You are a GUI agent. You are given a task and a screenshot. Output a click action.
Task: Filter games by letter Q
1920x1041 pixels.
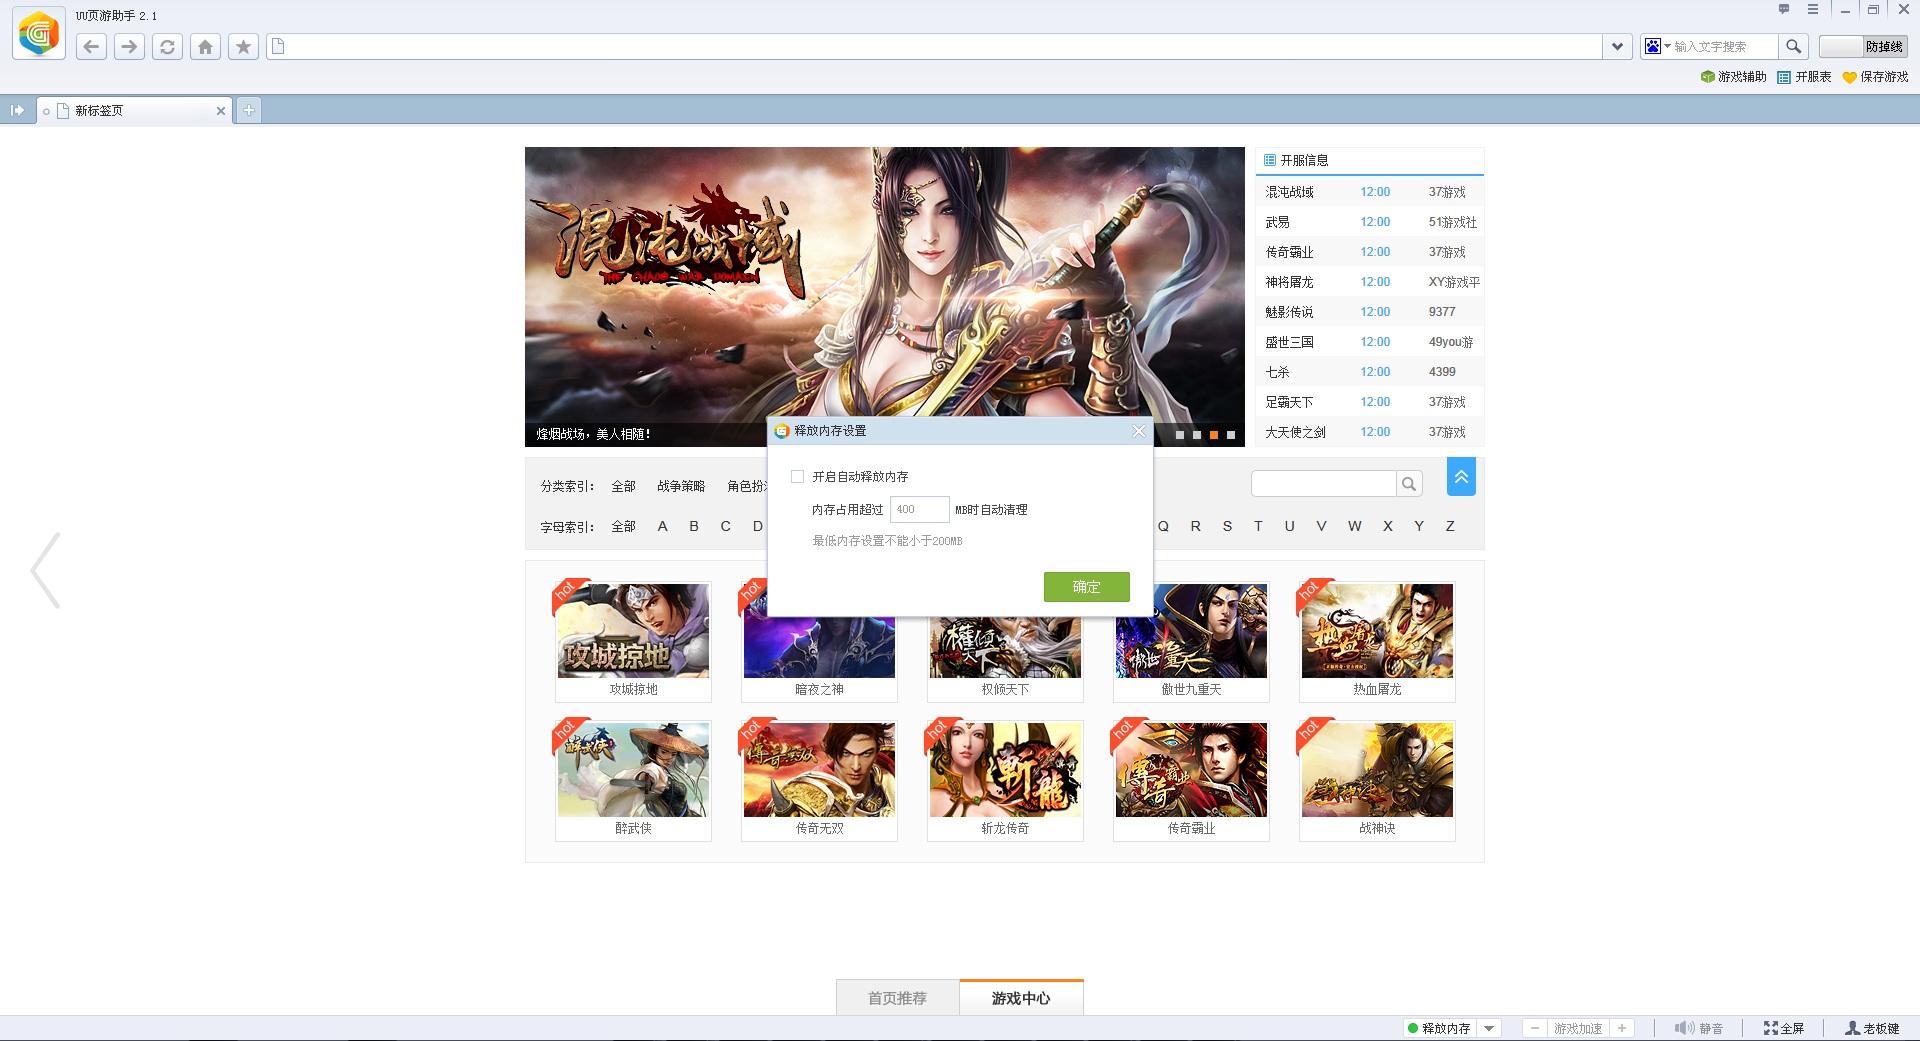[1163, 526]
